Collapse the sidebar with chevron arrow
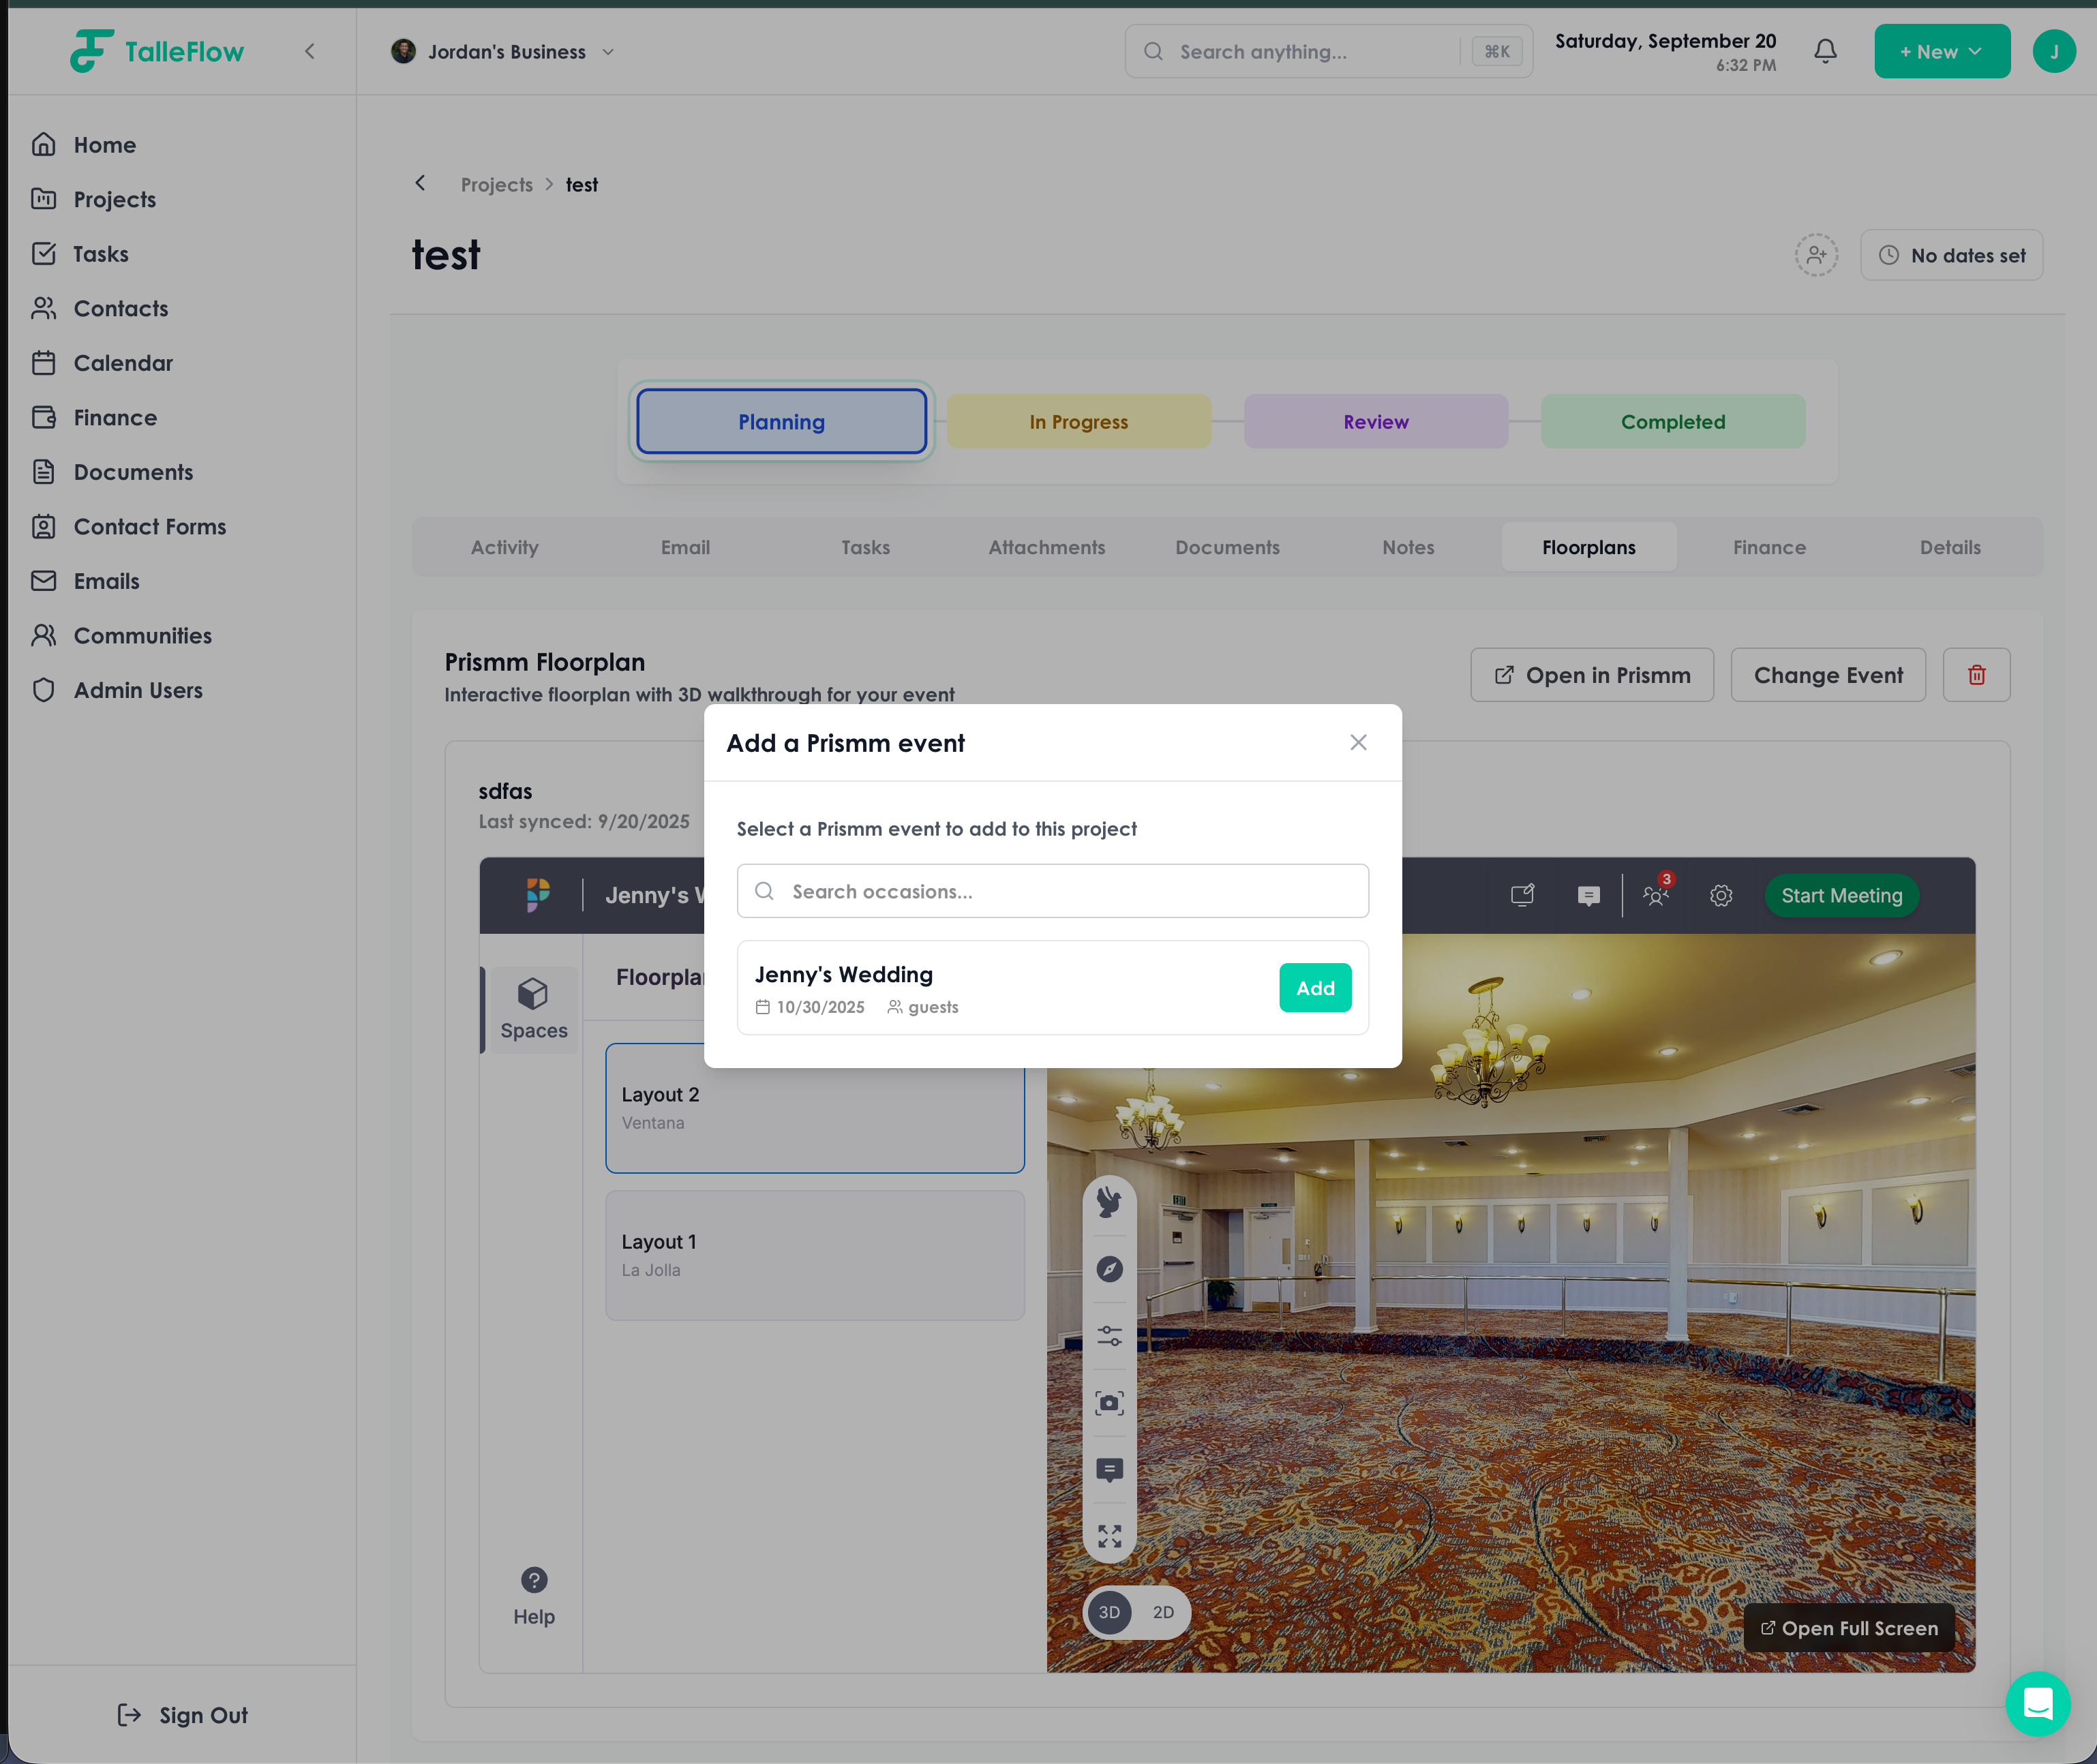This screenshot has height=1764, width=2097. pos(310,52)
